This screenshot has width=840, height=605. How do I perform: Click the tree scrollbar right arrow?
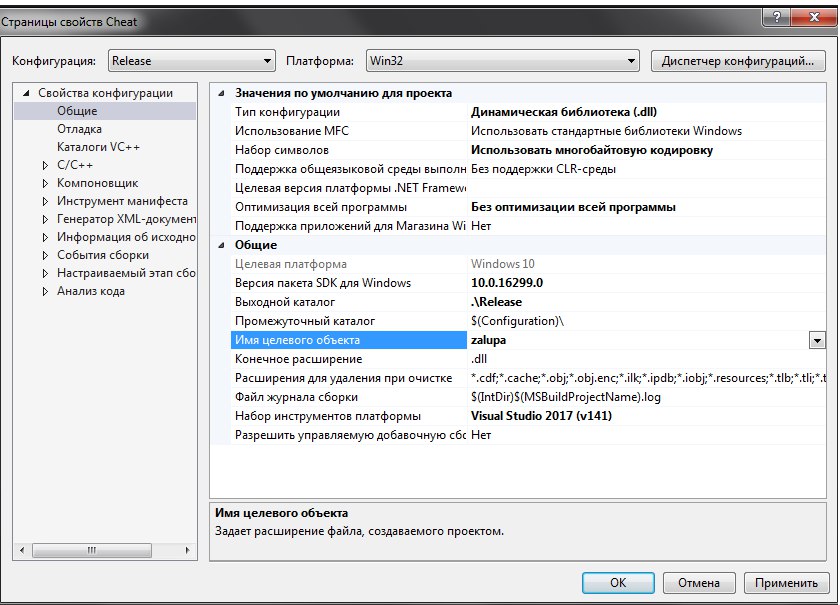coord(188,550)
